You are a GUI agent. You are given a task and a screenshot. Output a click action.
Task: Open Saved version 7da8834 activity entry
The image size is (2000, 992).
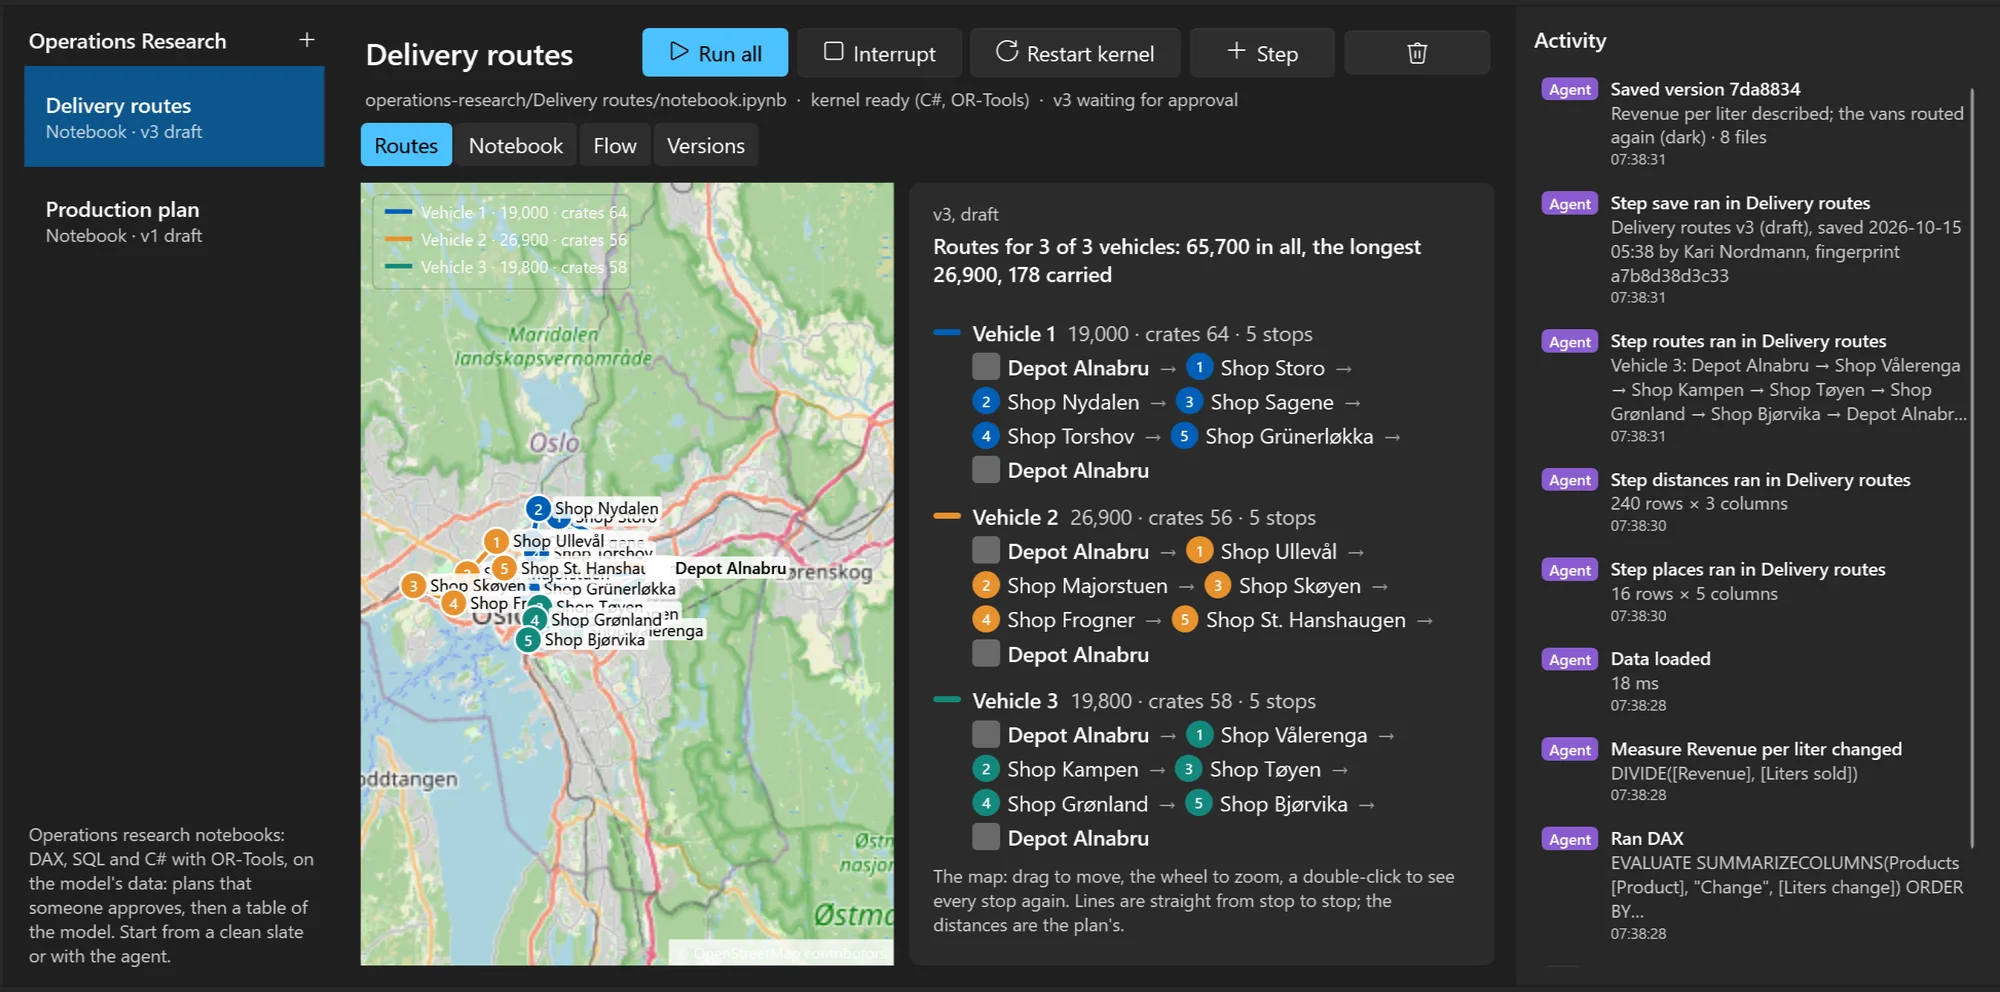(1755, 124)
